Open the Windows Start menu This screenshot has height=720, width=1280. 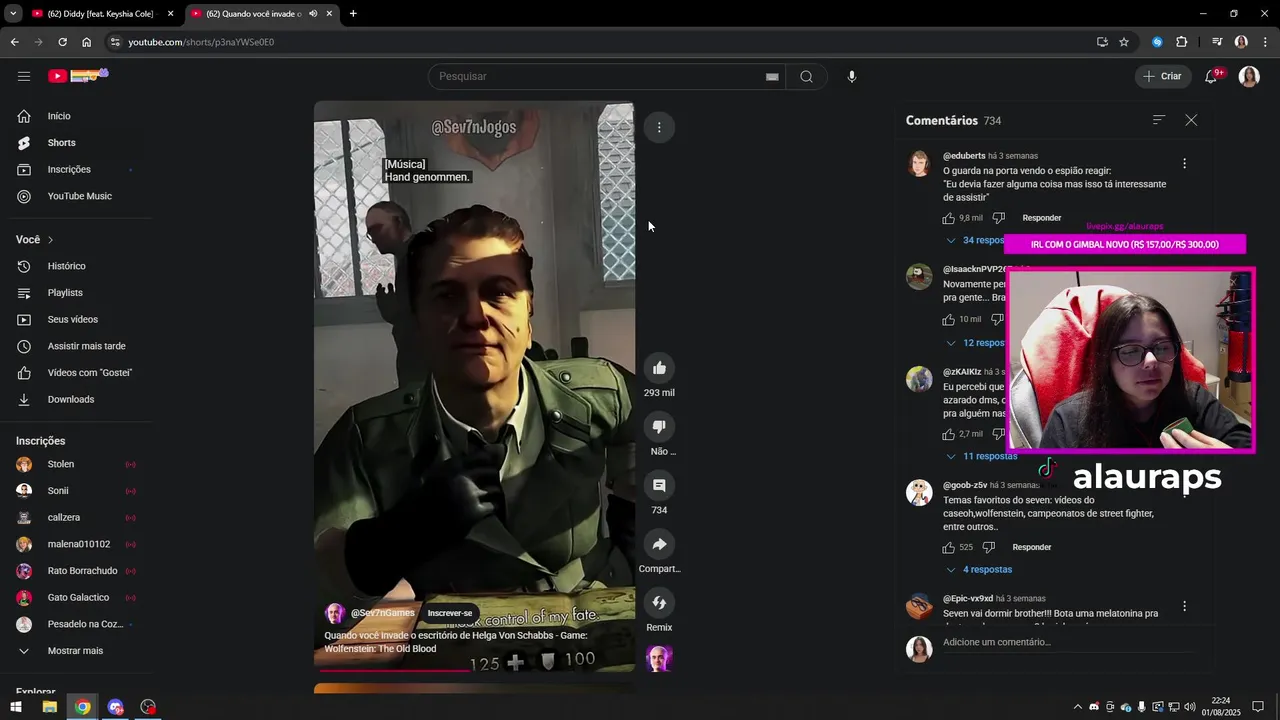16,707
